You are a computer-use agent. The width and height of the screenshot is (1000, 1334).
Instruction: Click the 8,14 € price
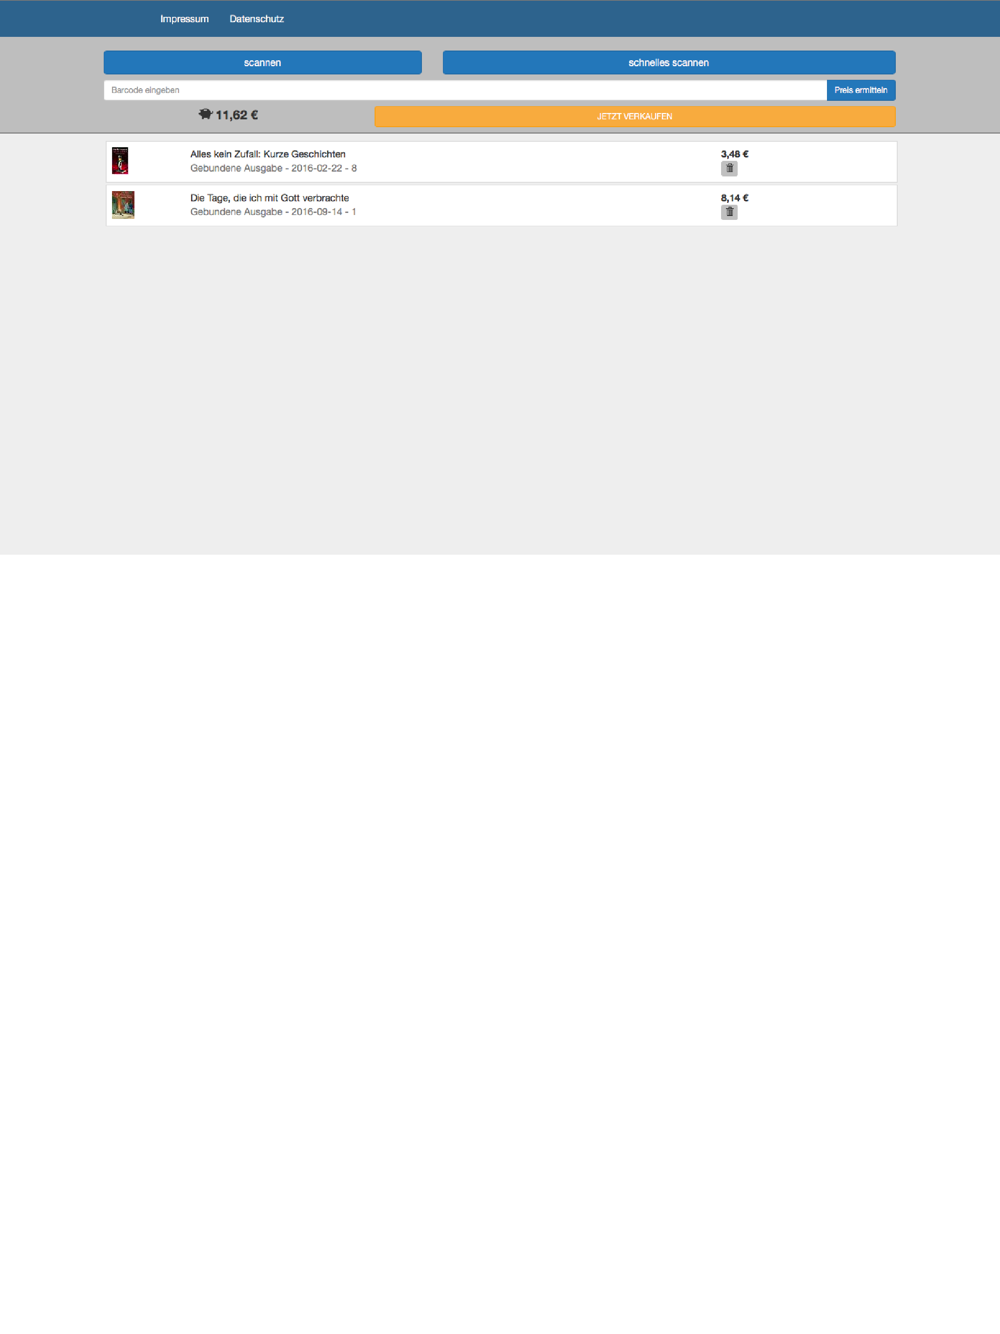click(735, 198)
